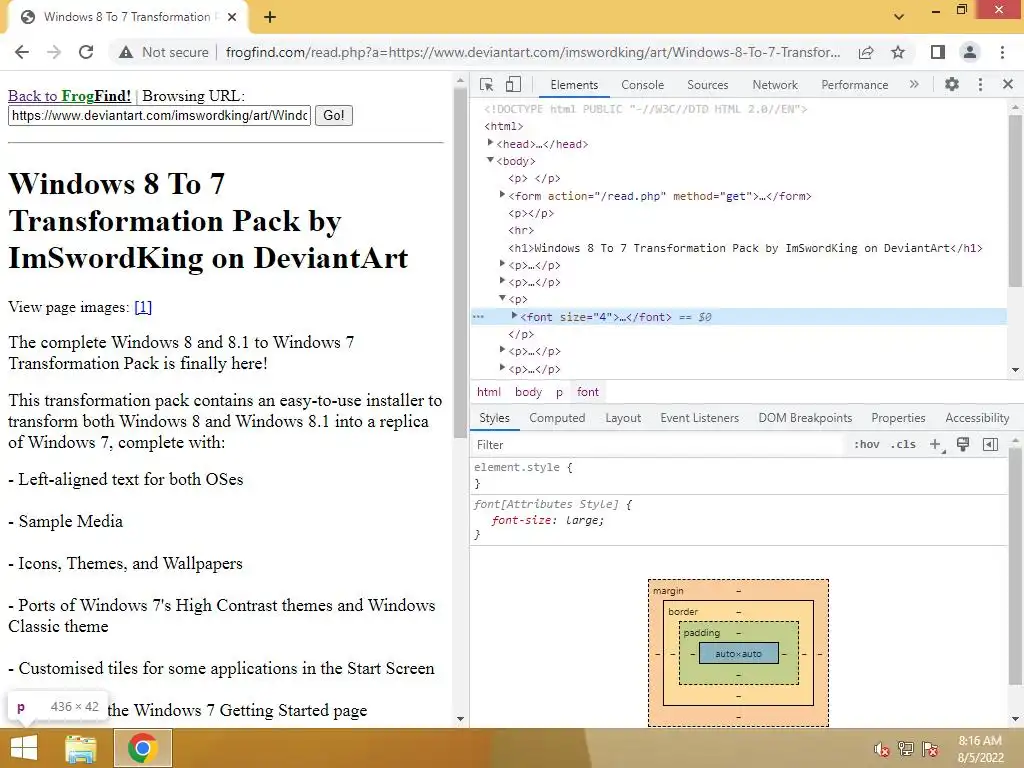
Task: Expand the font size=4 node
Action: coord(514,315)
